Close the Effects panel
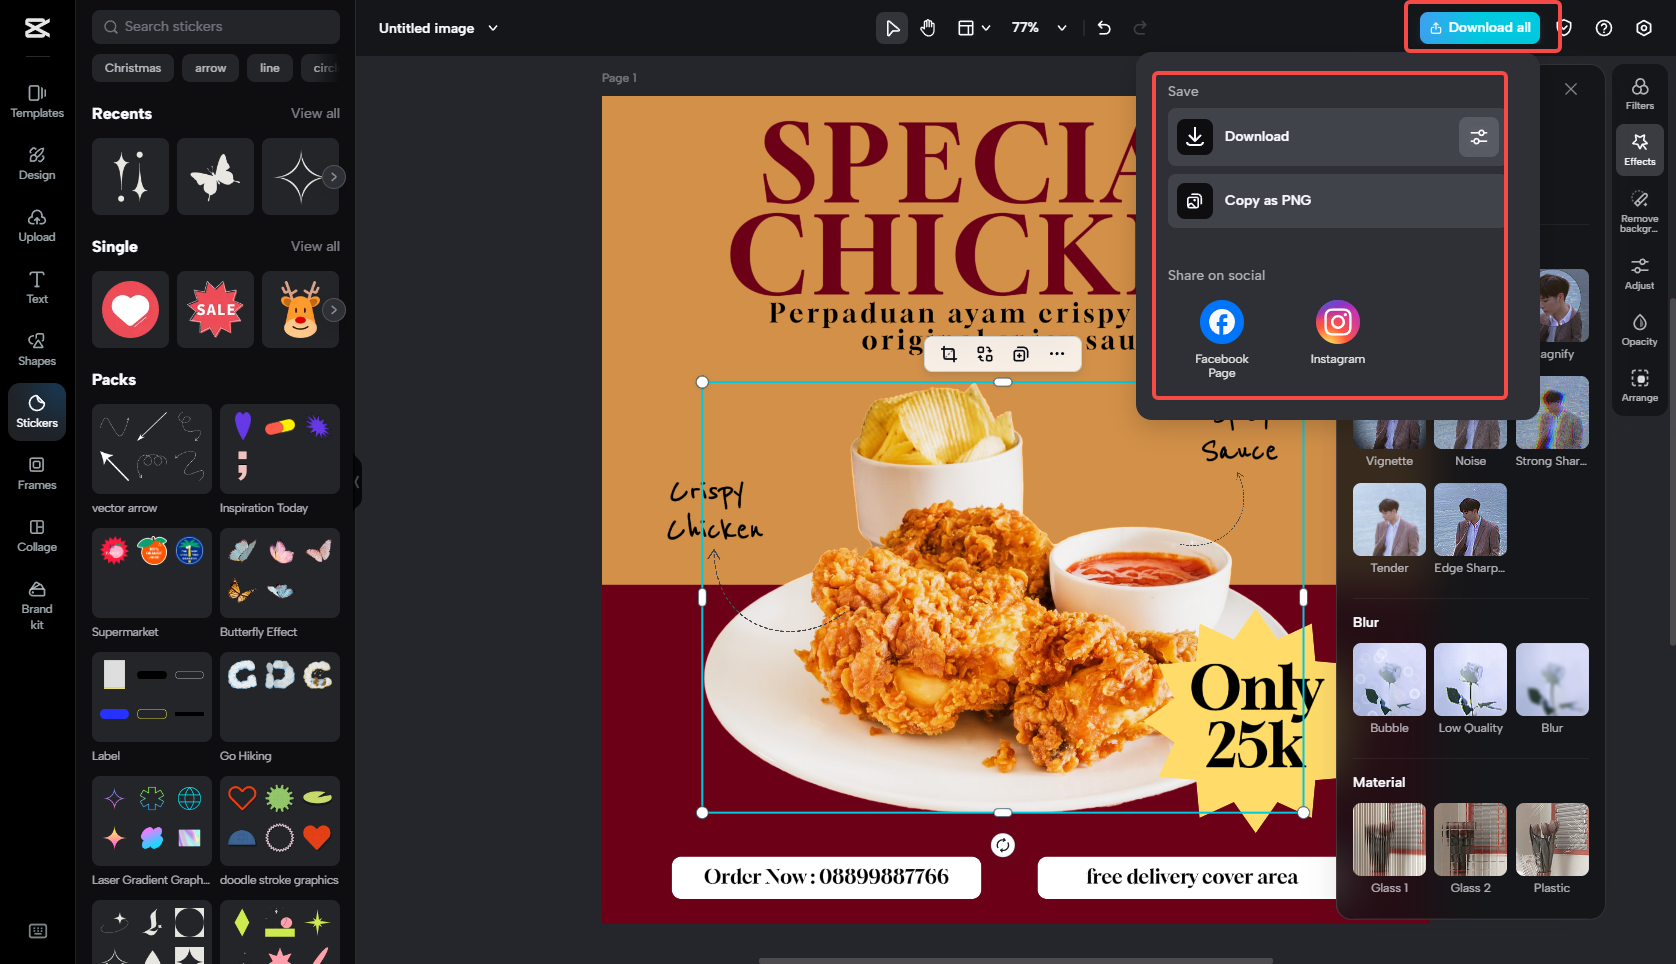The height and width of the screenshot is (964, 1676). click(1571, 89)
